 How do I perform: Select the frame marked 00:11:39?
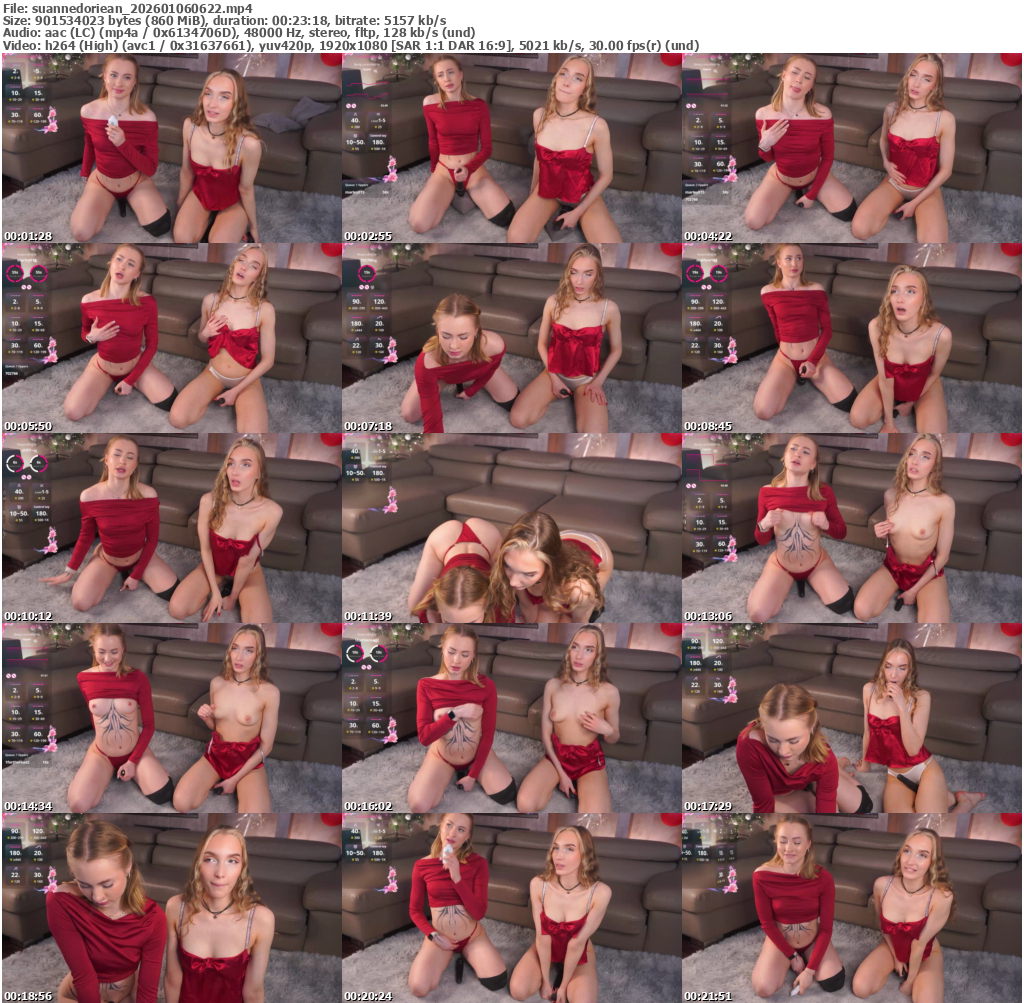[511, 528]
